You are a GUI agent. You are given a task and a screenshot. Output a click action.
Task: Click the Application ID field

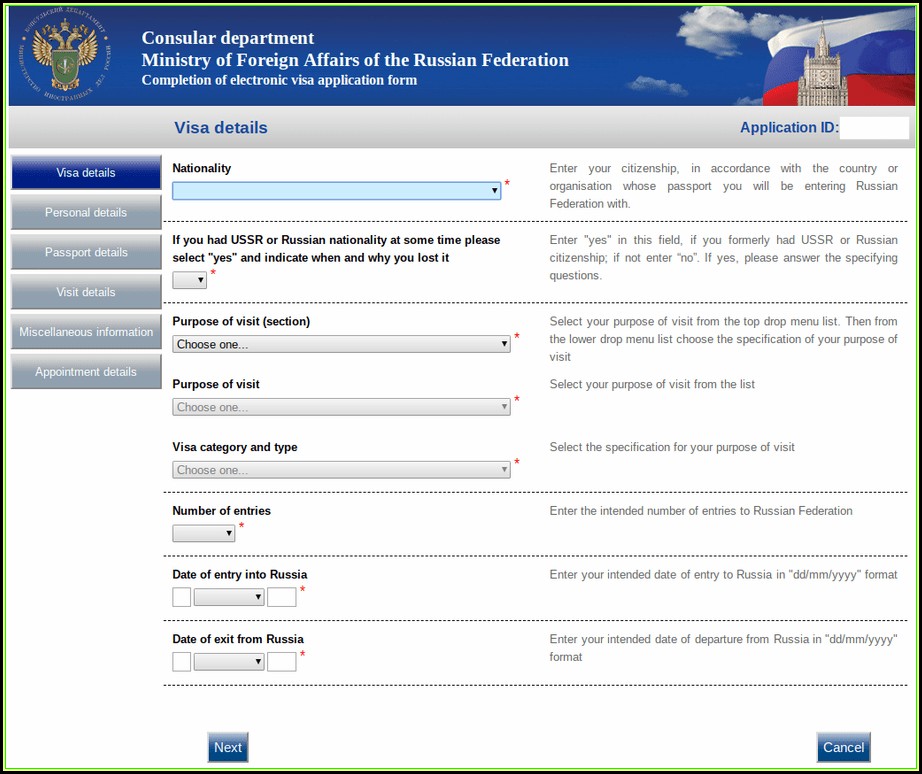874,128
